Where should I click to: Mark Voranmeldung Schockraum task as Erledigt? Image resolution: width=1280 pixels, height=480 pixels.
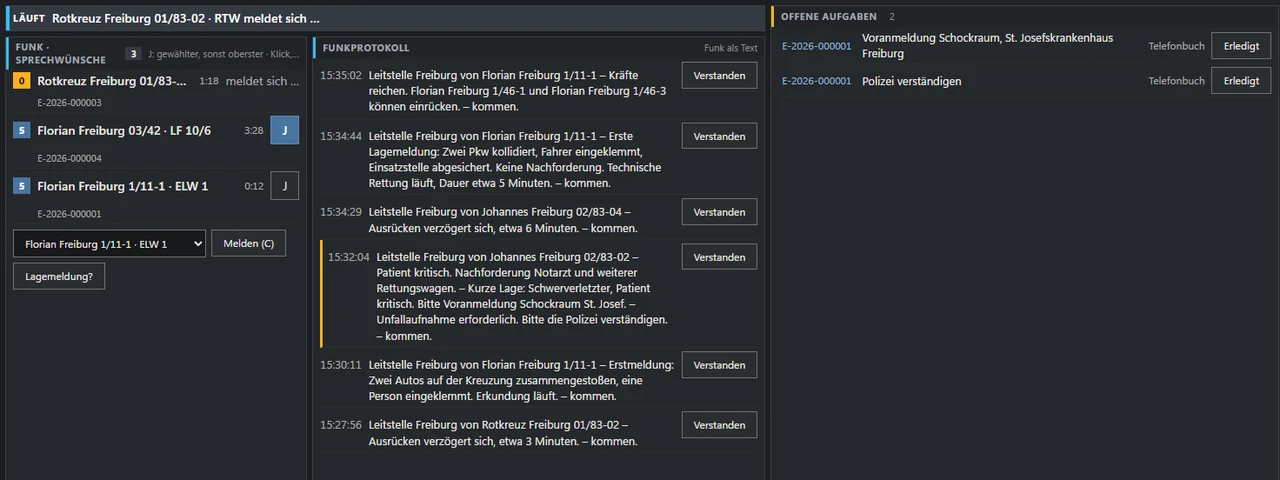click(1241, 45)
